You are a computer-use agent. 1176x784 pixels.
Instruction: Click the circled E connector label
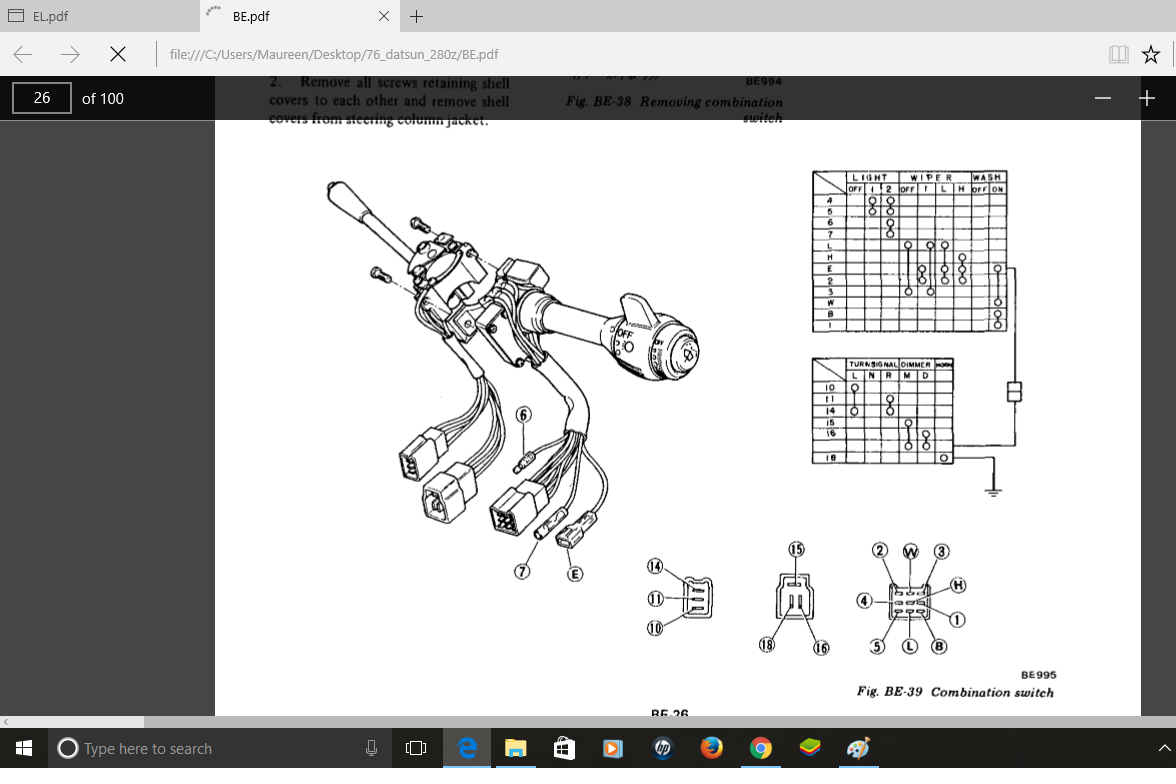(x=574, y=574)
